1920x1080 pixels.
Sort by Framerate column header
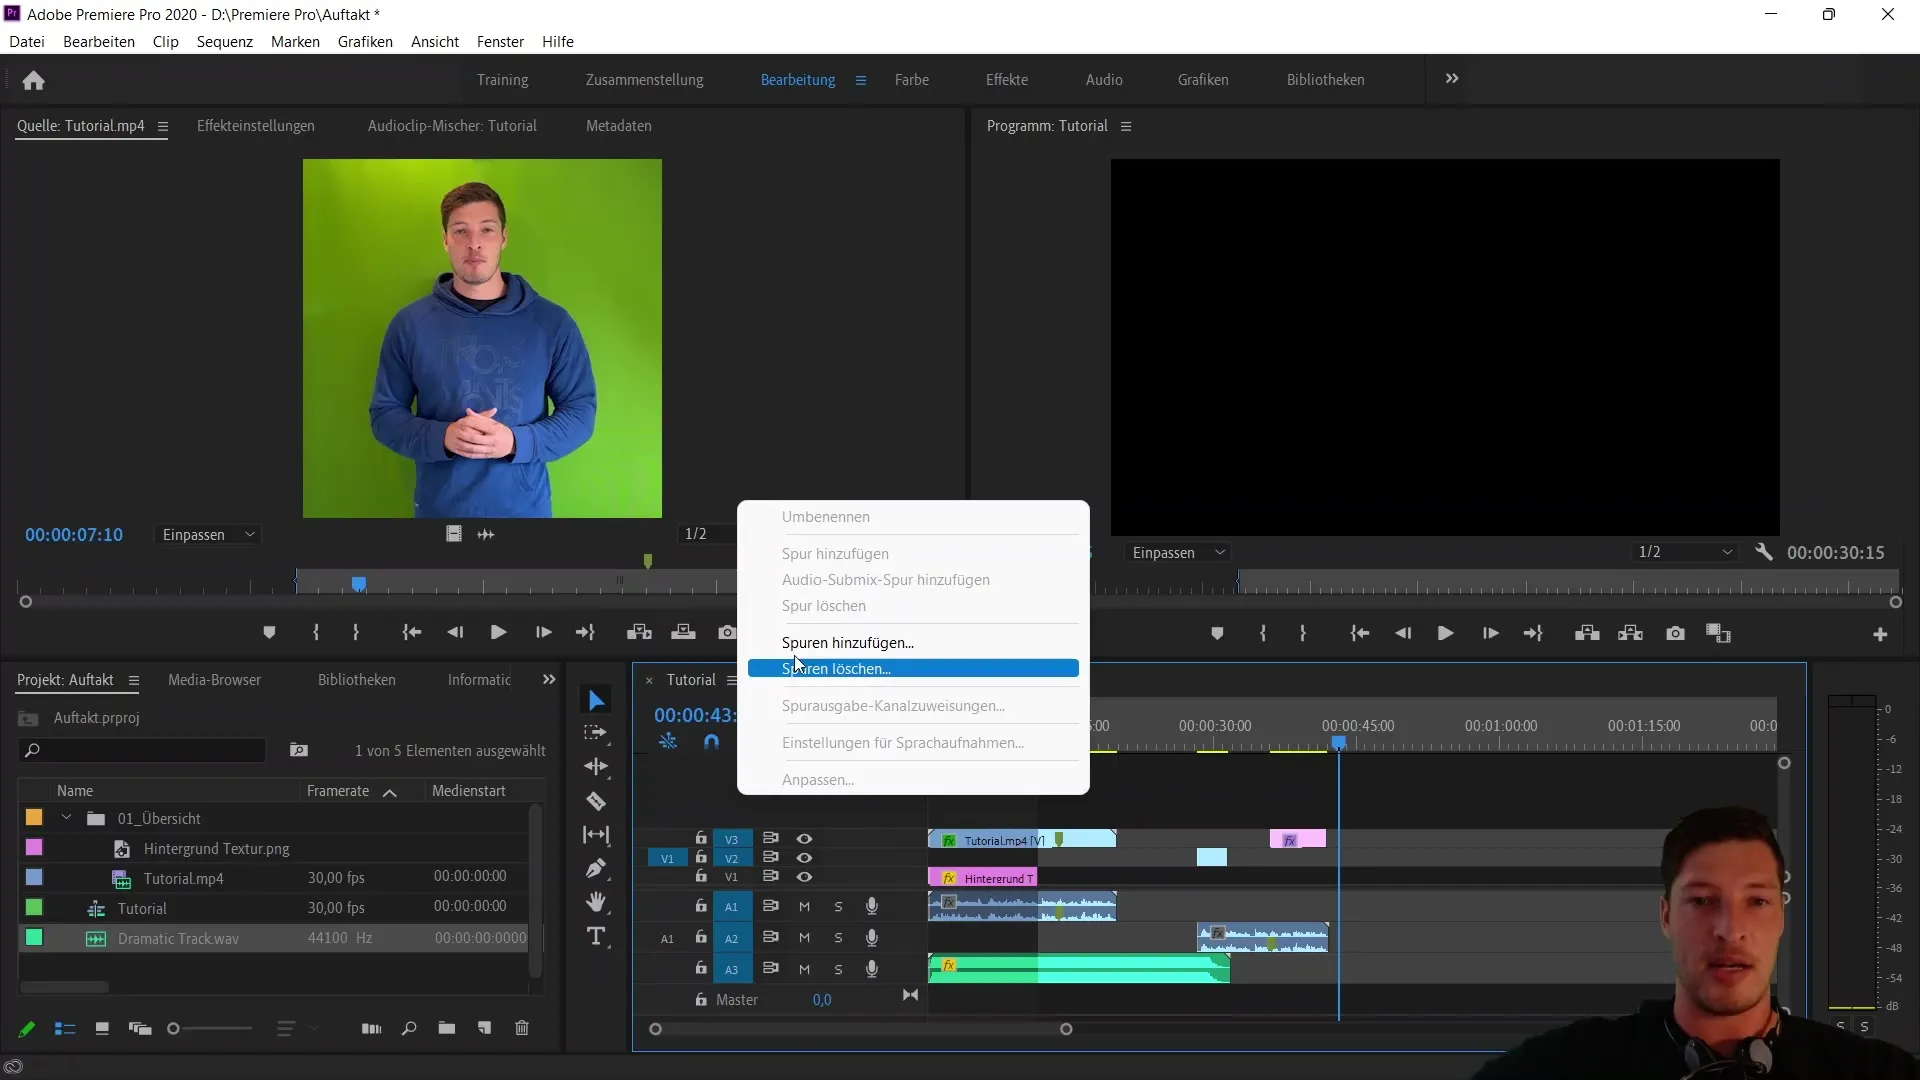pyautogui.click(x=338, y=791)
